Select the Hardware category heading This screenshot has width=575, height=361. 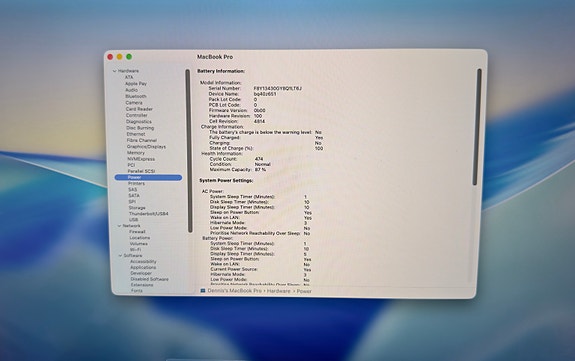coord(128,71)
